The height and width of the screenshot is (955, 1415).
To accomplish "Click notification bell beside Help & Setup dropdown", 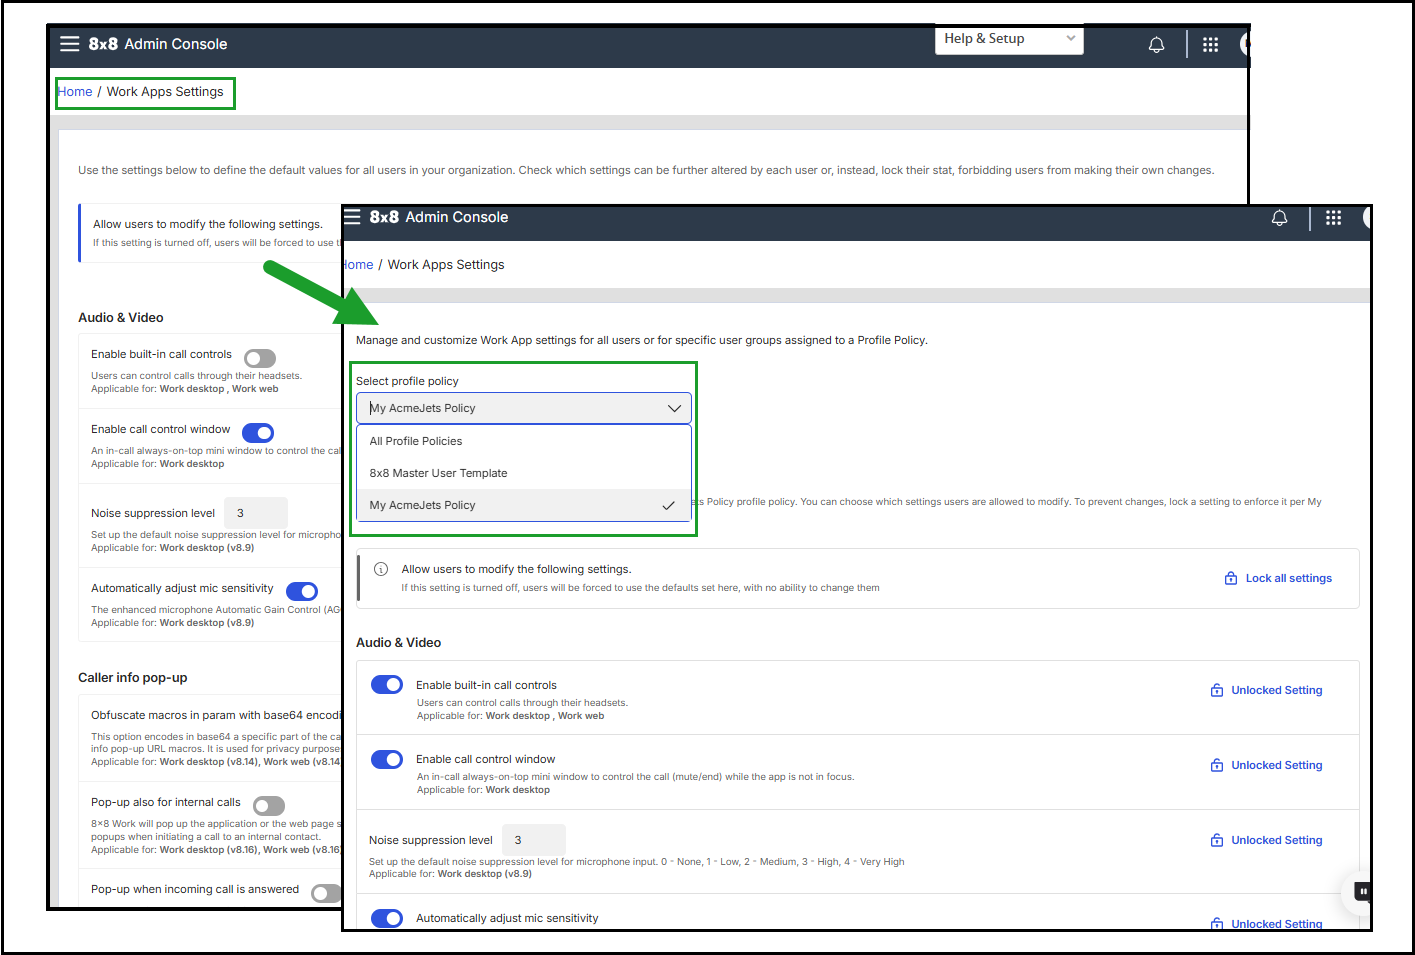I will (1156, 45).
